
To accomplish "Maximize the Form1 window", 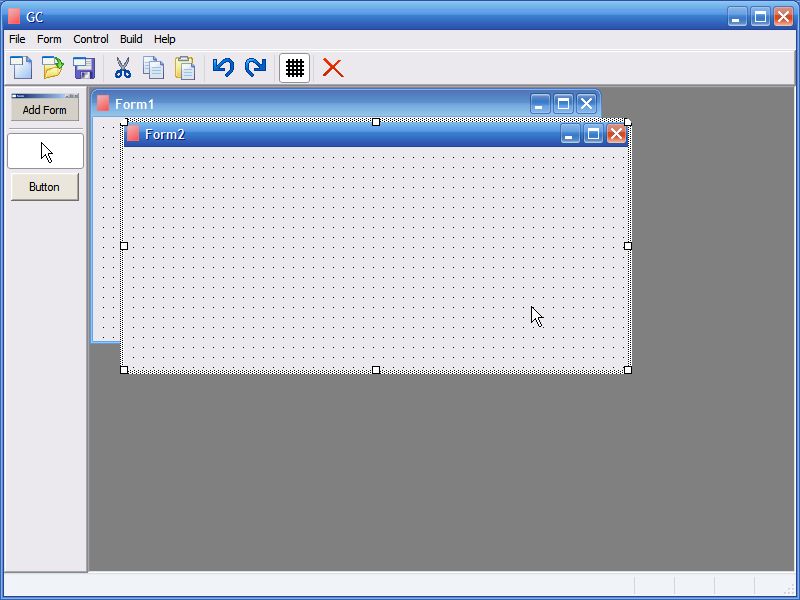I will point(563,104).
